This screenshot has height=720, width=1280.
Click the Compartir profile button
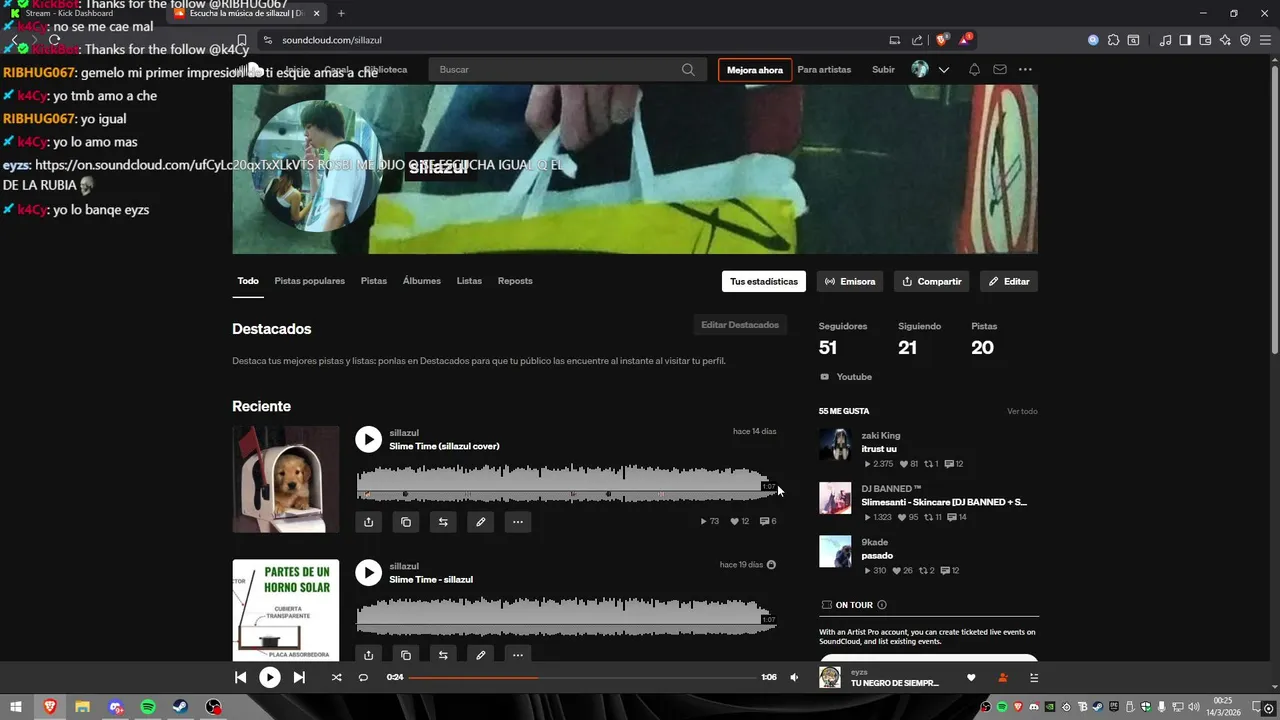click(x=932, y=281)
